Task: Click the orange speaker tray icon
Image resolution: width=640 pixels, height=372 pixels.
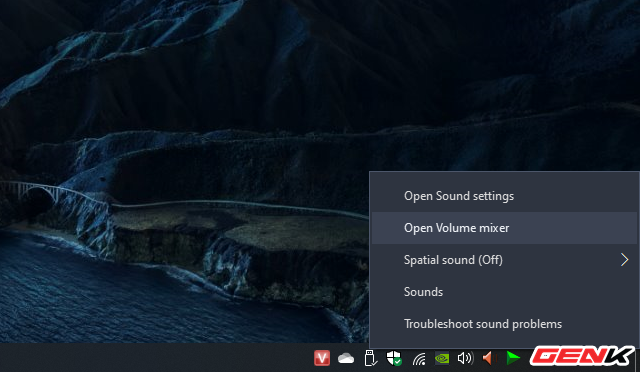Action: point(489,358)
